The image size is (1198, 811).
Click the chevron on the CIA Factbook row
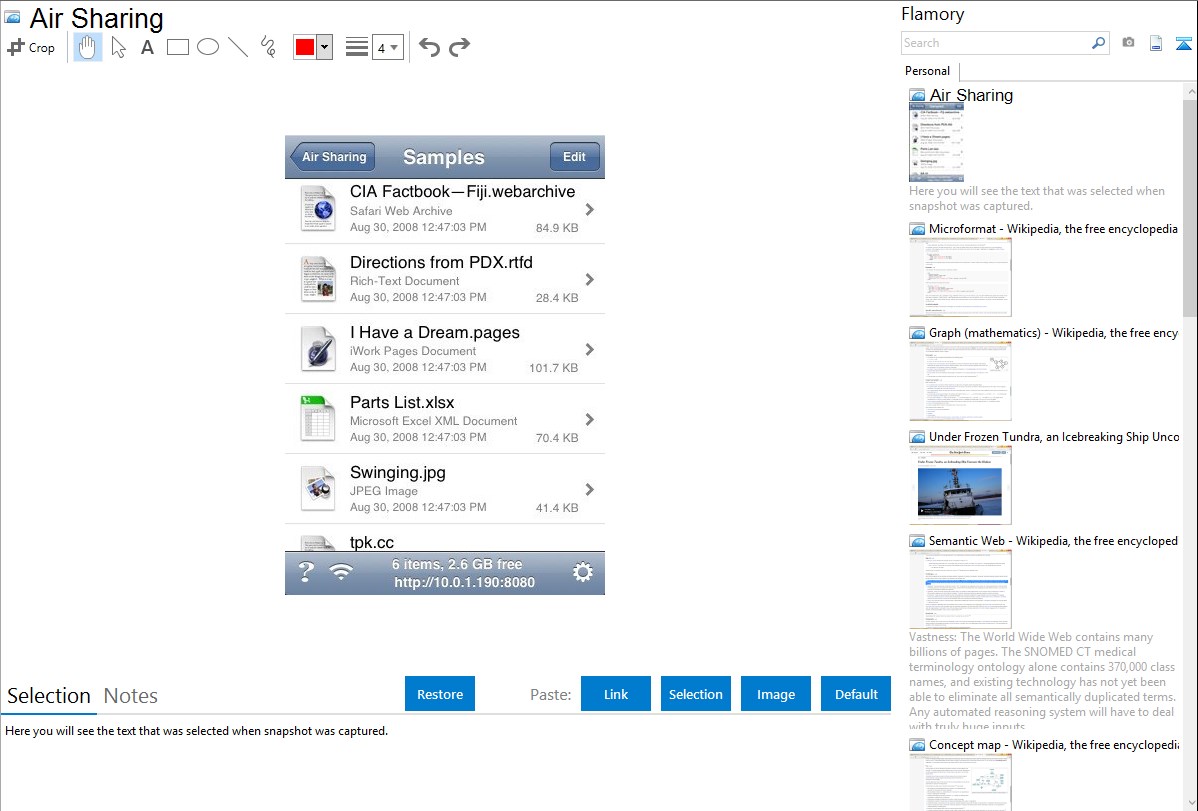point(589,209)
